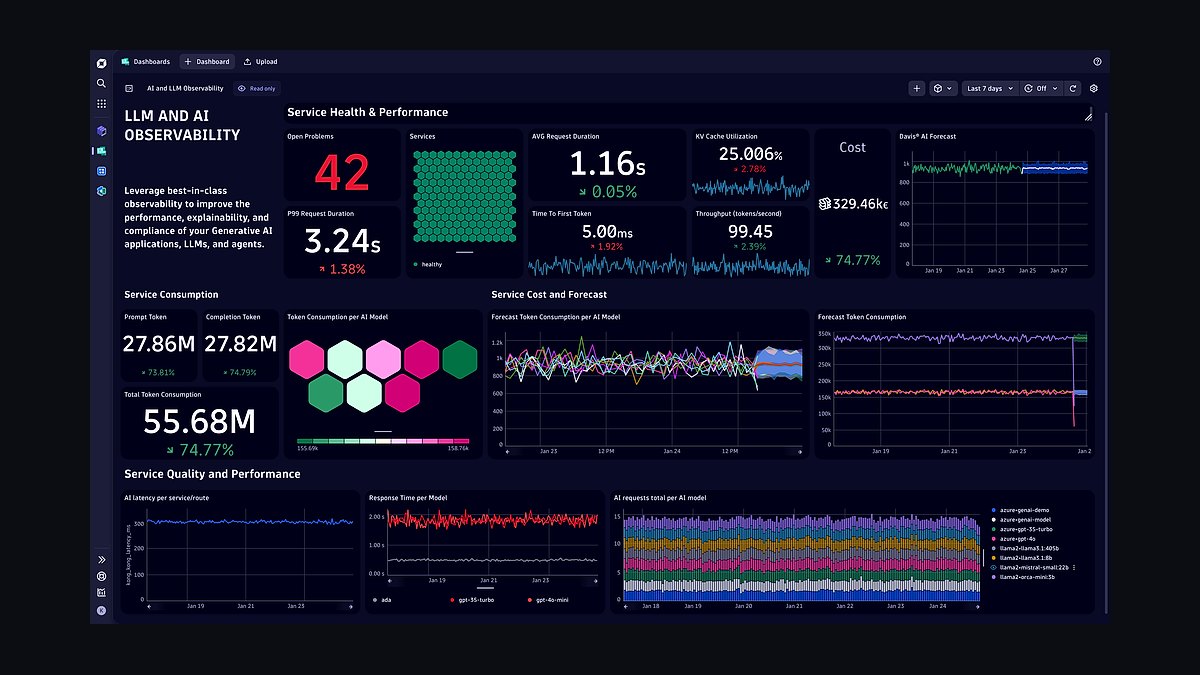Open the hexagon app icon in sidebar

point(101,191)
